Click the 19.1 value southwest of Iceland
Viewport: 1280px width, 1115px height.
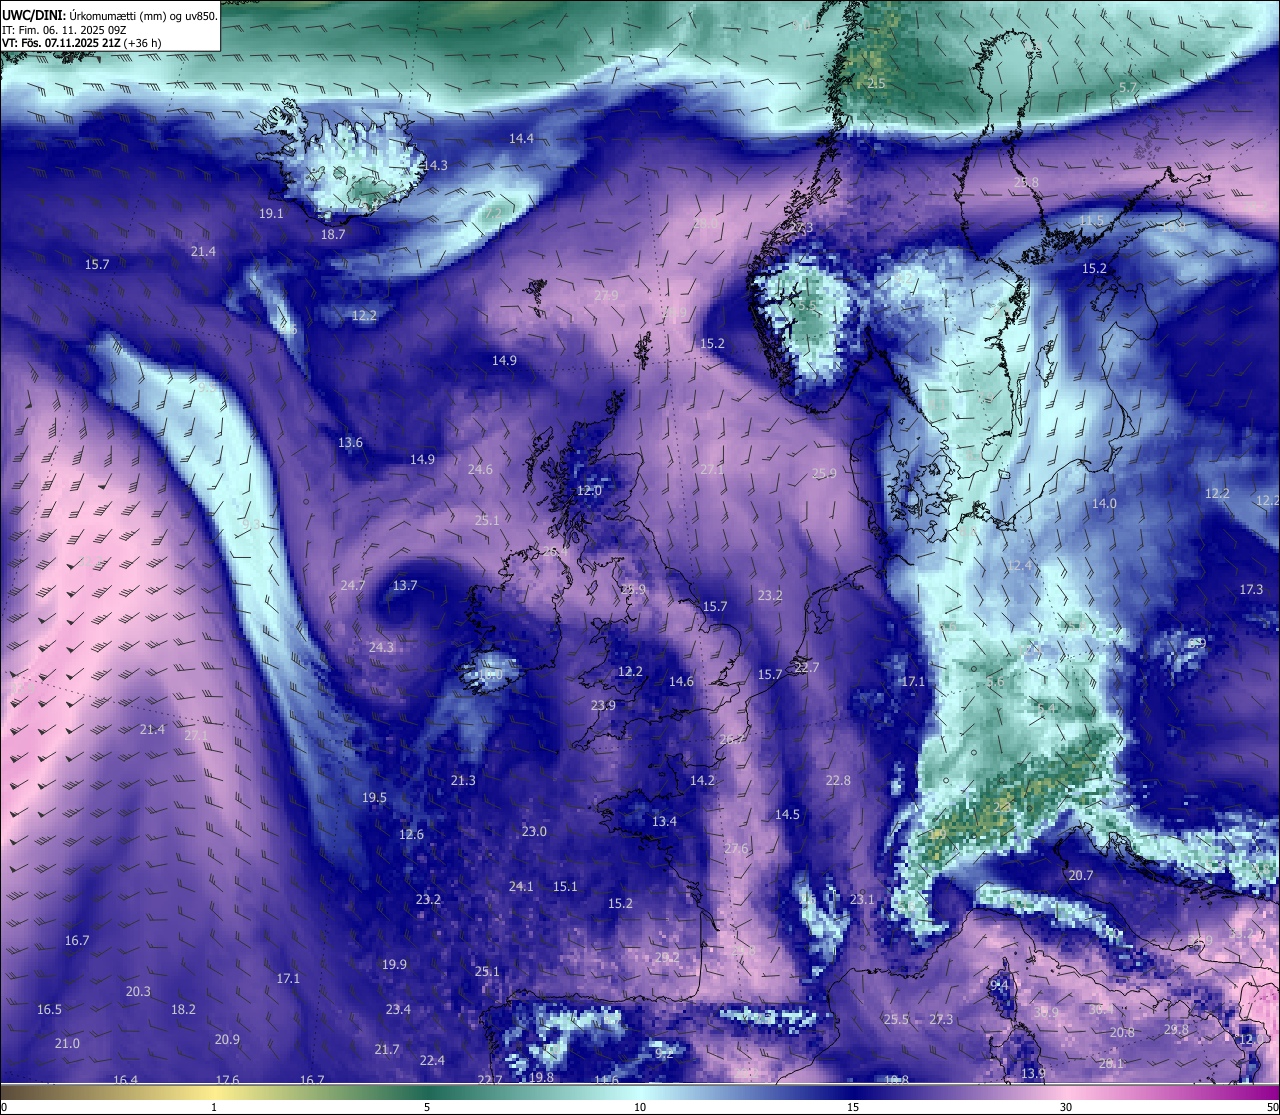(271, 213)
